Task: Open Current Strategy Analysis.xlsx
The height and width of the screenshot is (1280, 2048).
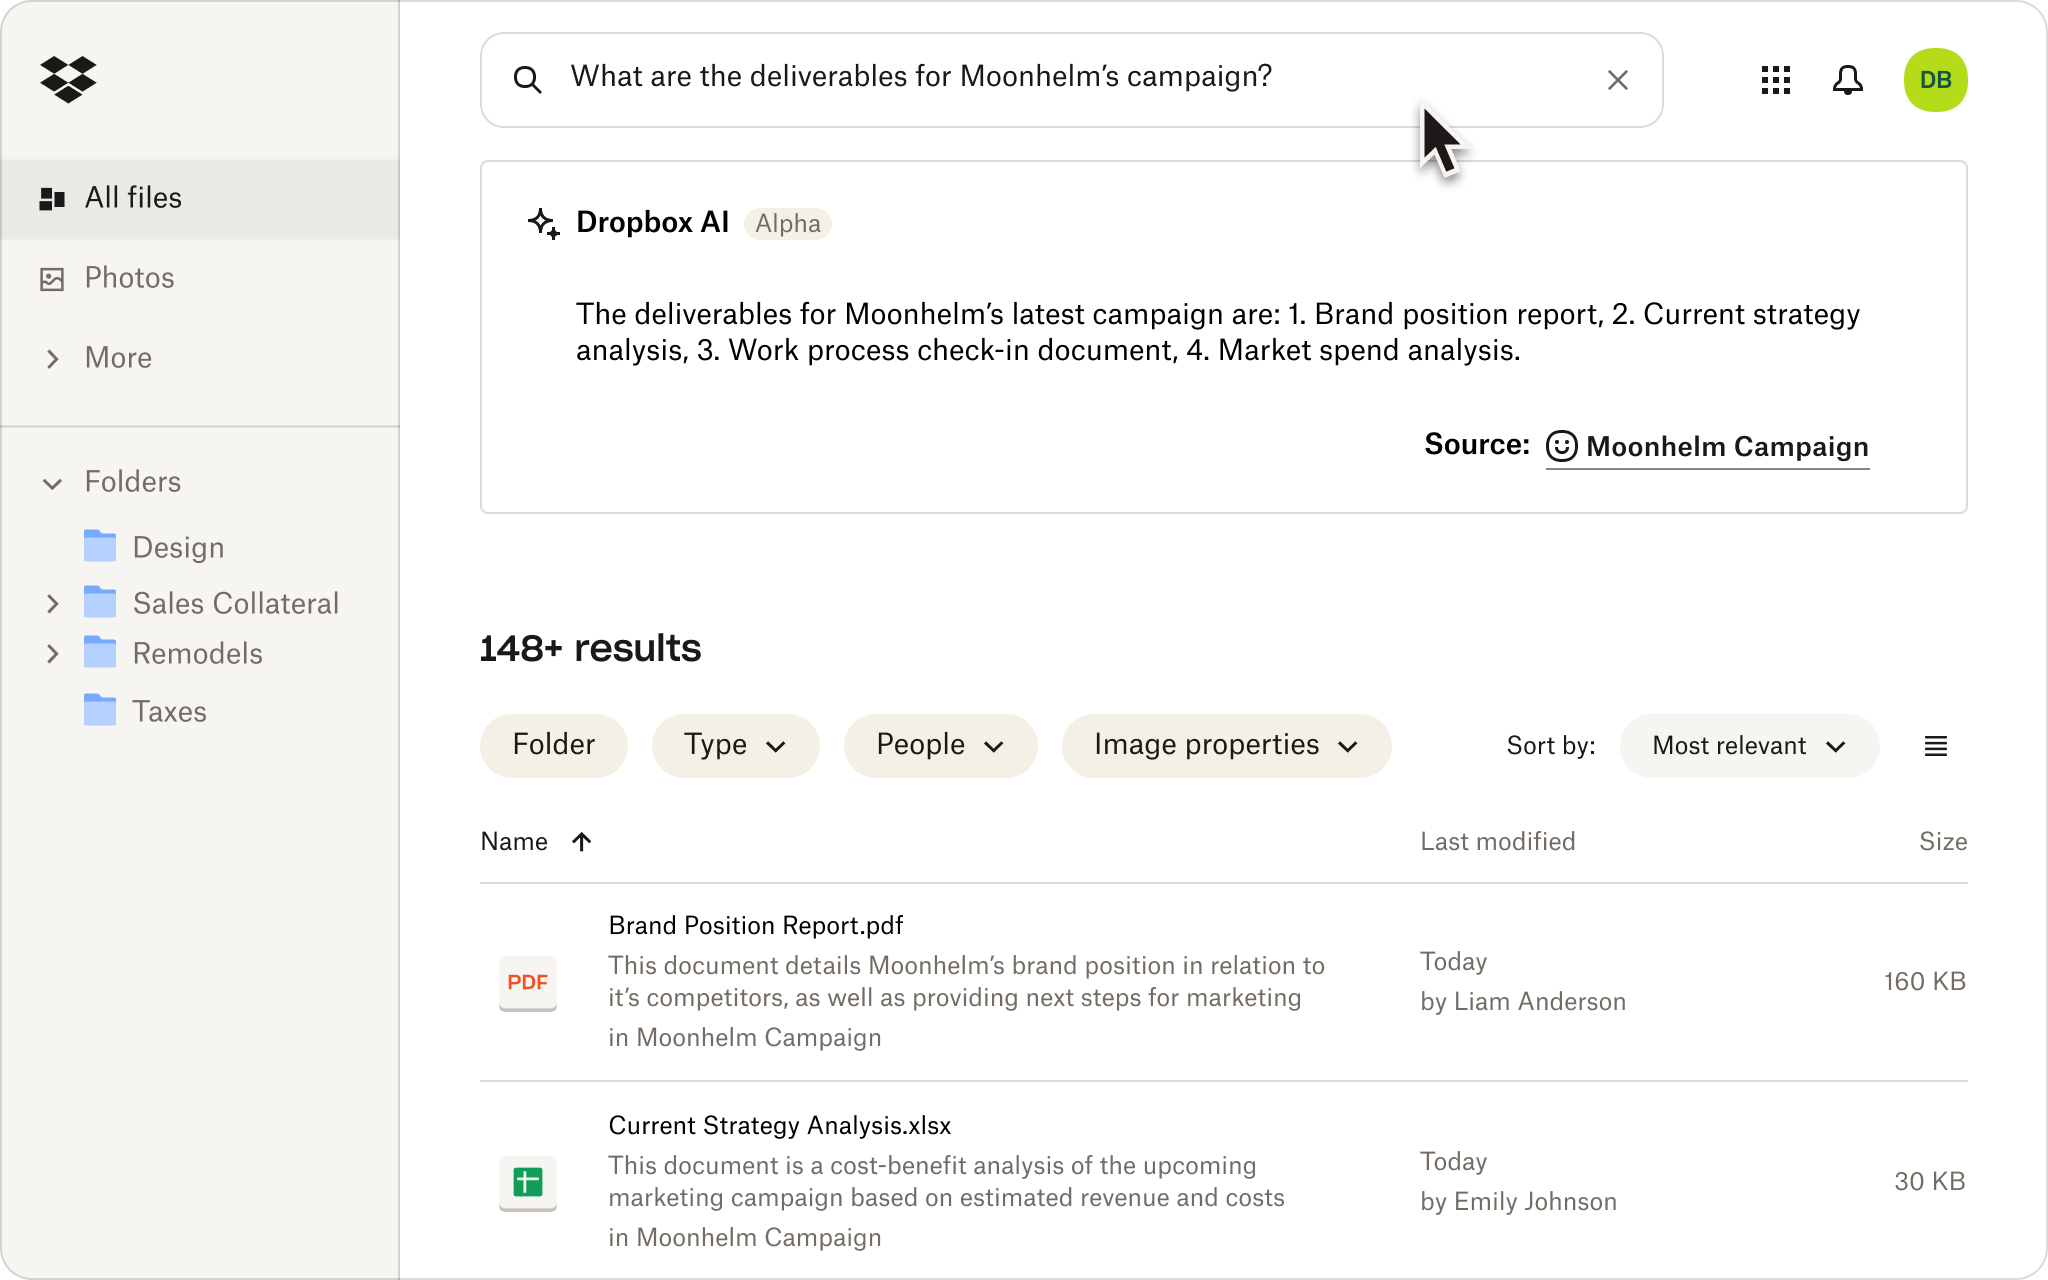Action: (x=779, y=1126)
